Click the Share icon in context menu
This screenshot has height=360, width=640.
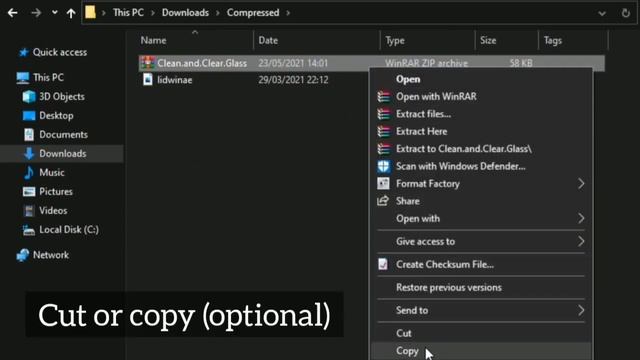383,201
